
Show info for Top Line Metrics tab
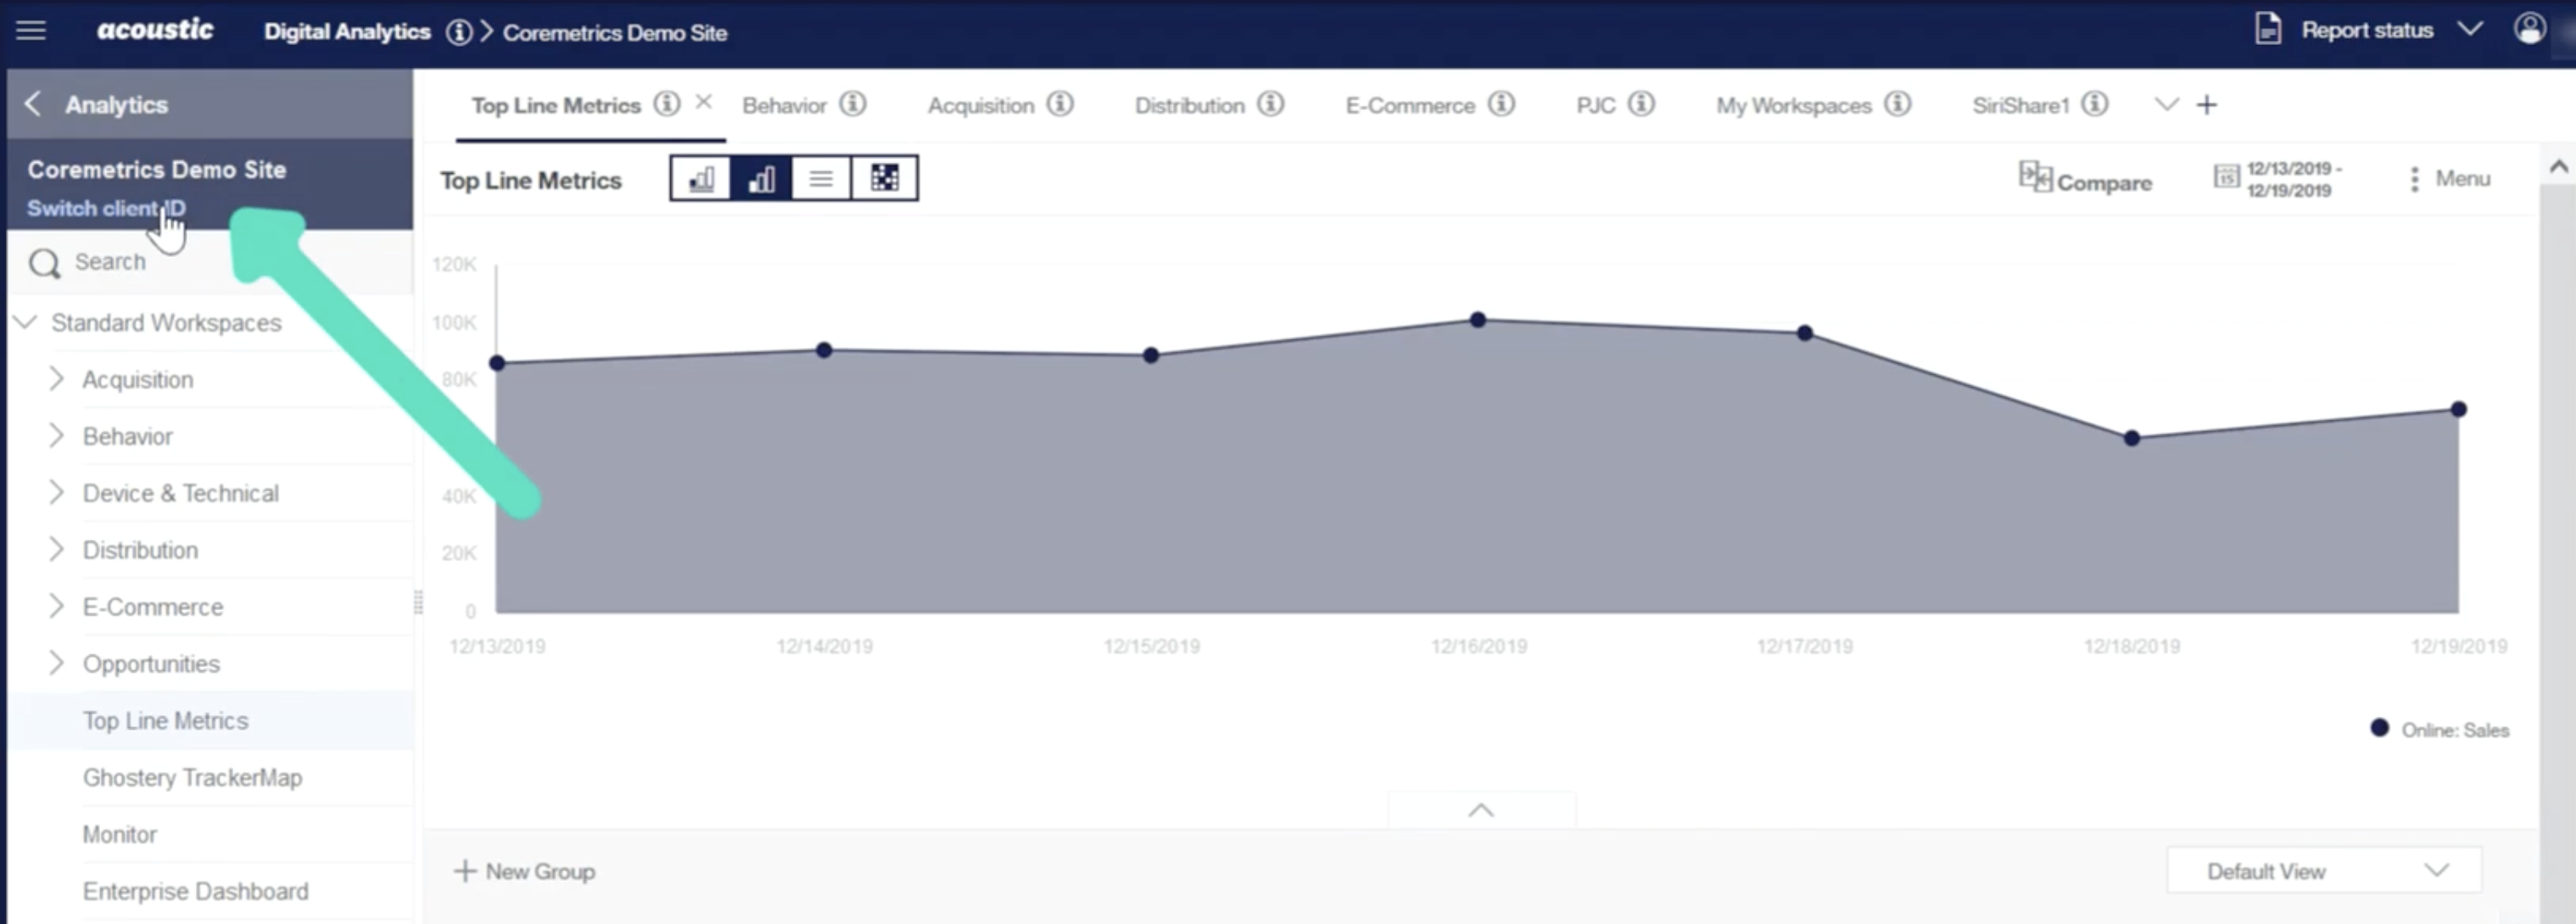coord(667,104)
